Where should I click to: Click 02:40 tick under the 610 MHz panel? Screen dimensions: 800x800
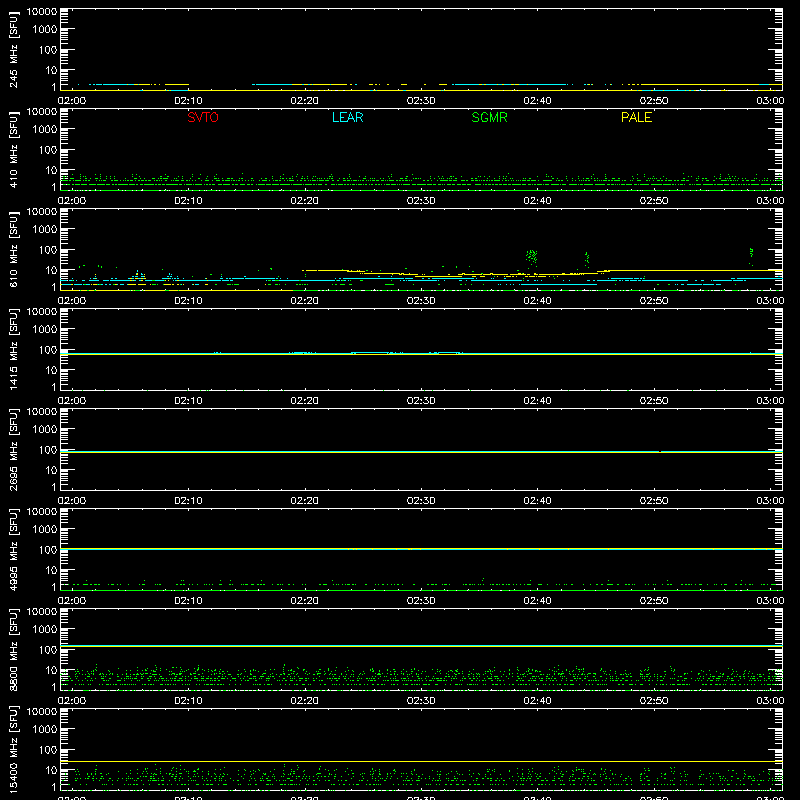click(537, 301)
